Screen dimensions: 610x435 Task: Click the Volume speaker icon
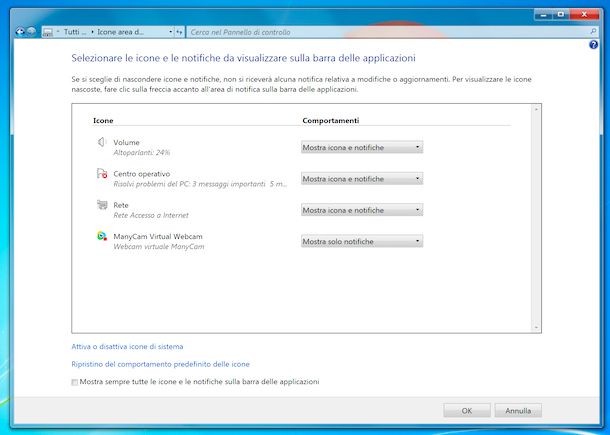(102, 142)
